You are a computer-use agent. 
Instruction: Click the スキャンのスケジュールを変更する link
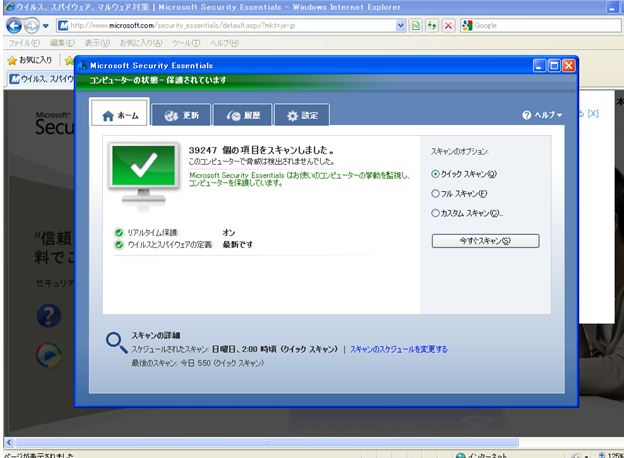click(399, 349)
